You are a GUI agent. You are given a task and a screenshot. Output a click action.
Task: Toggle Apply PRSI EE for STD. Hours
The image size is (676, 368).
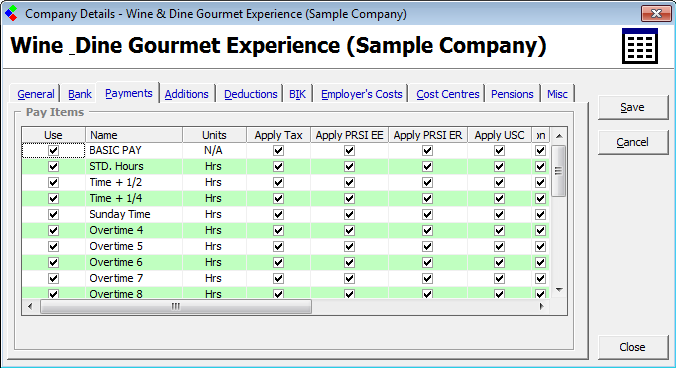(x=349, y=166)
